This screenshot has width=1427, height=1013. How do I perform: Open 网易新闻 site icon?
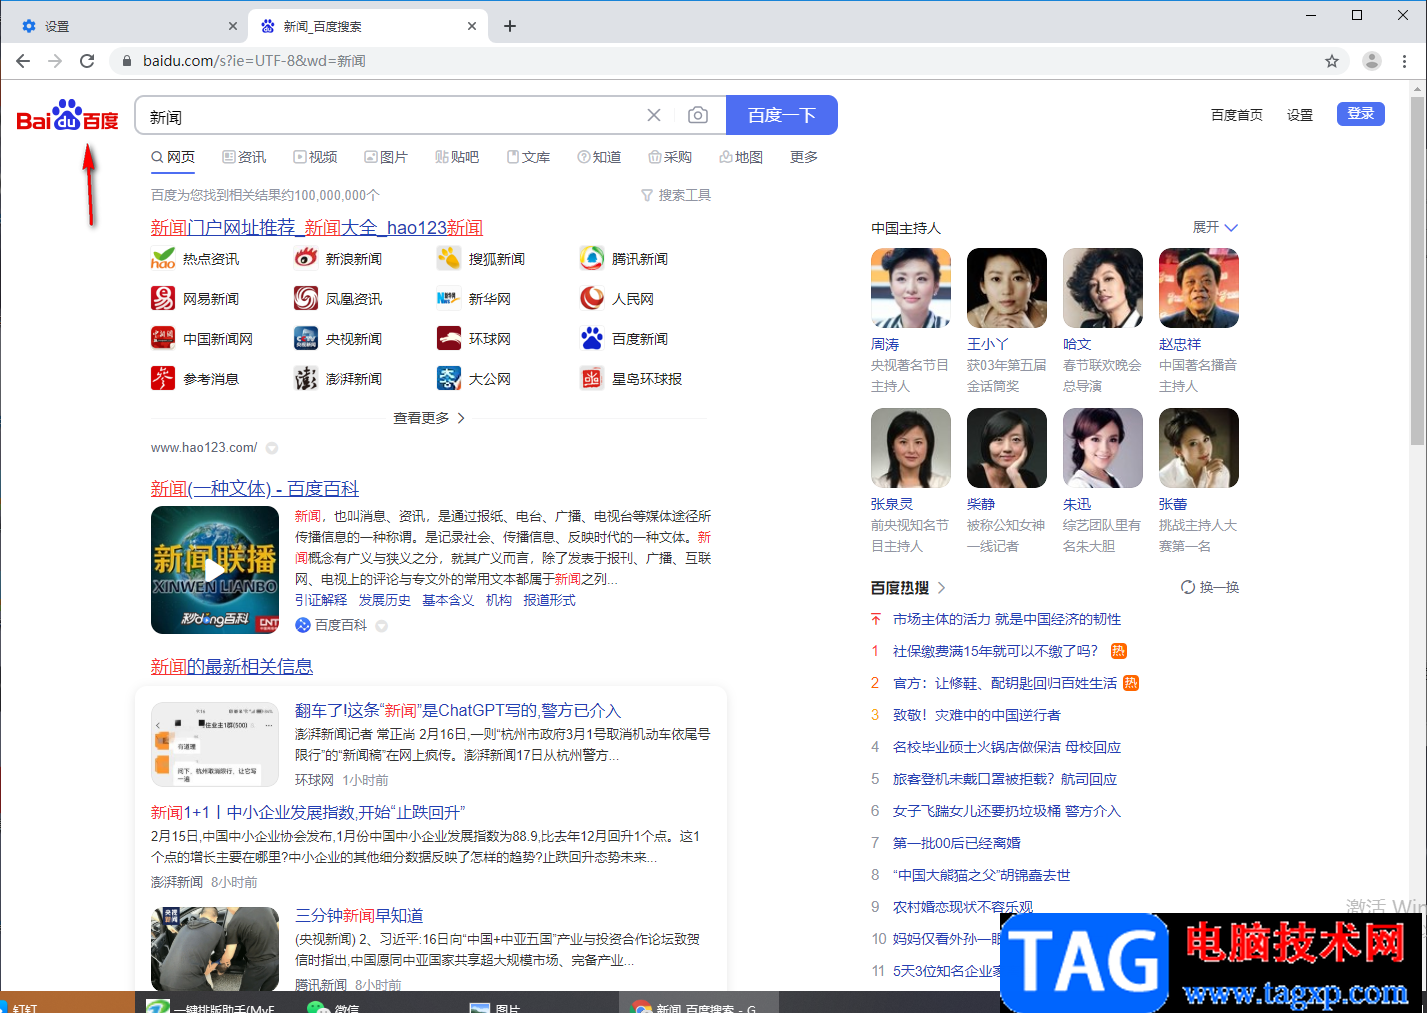click(x=163, y=298)
